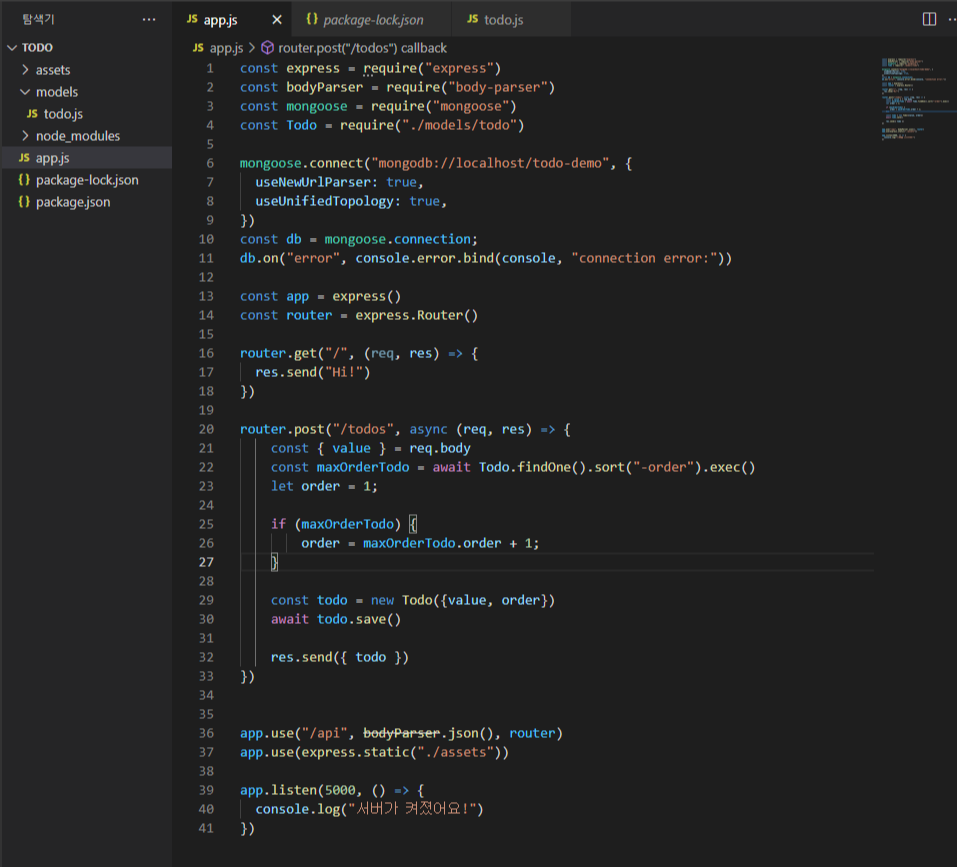Click the {} icon next to package.json

(x=24, y=202)
